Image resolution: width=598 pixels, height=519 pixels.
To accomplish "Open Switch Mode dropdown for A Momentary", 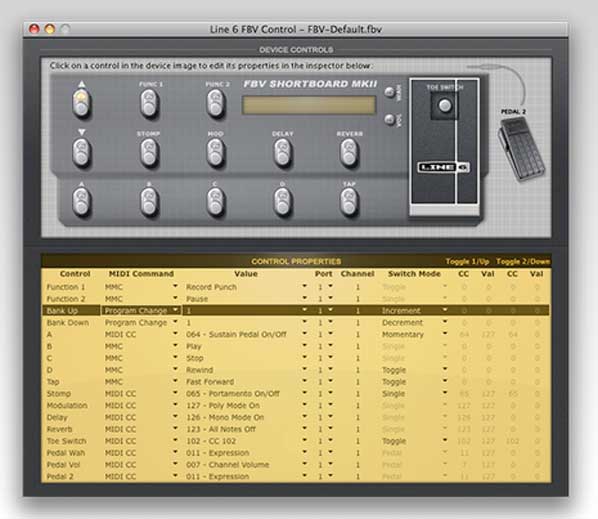I will click(445, 334).
